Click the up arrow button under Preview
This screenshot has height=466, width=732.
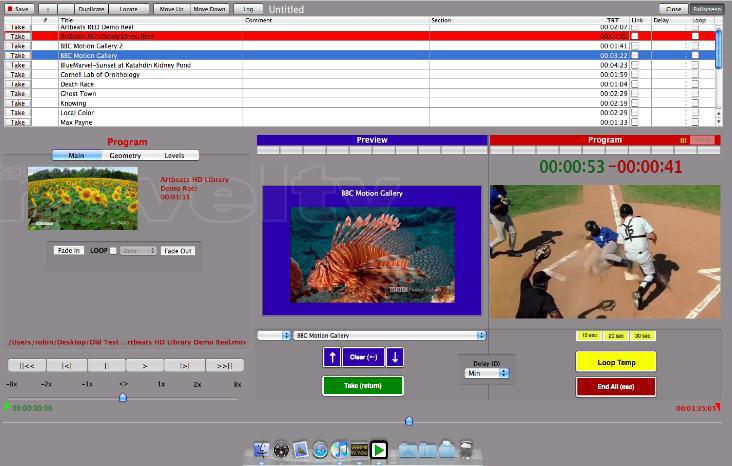[x=332, y=357]
